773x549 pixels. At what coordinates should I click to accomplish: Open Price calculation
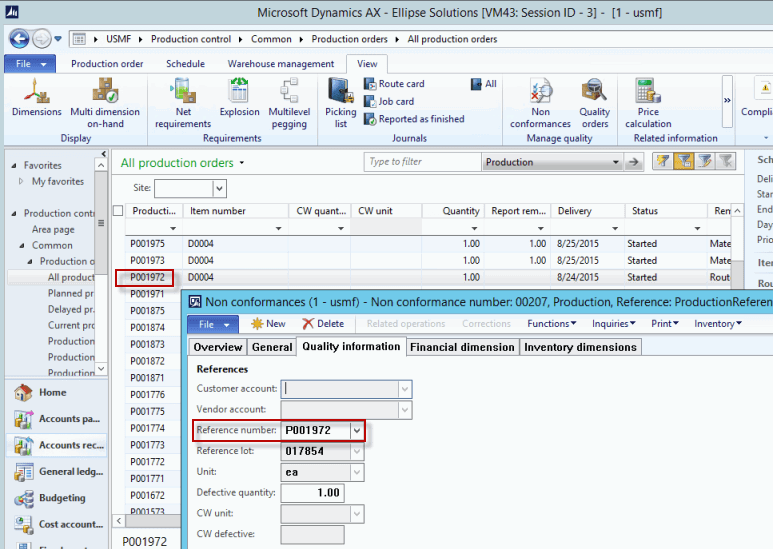click(648, 103)
